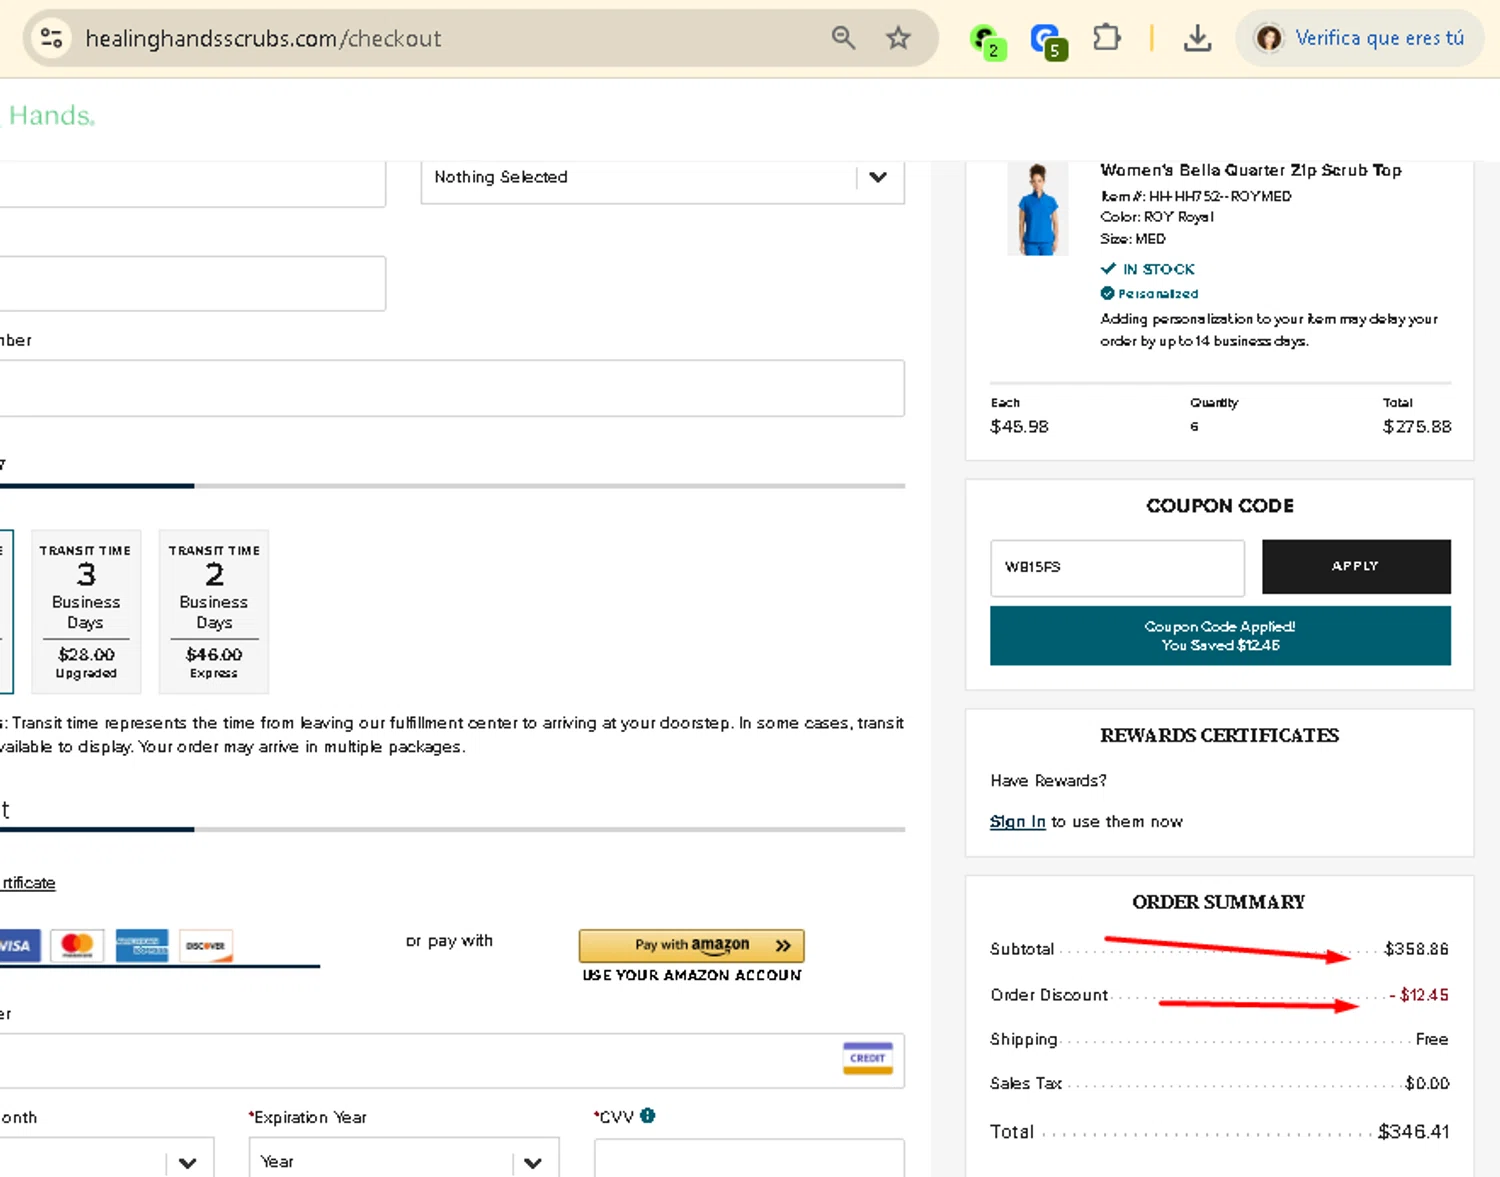This screenshot has height=1177, width=1500.
Task: Click the Order Discount value -$12.45
Action: [1419, 995]
